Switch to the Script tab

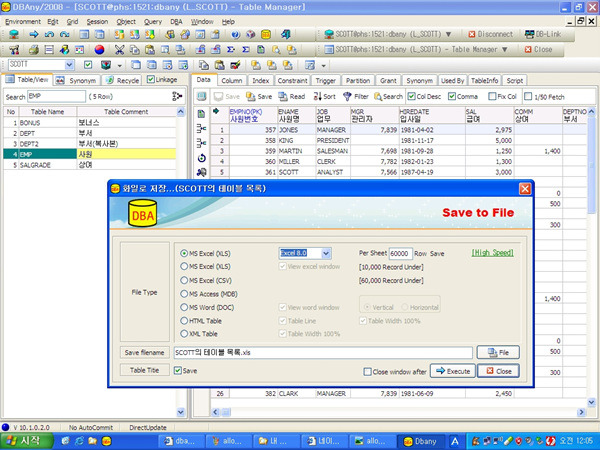click(515, 80)
